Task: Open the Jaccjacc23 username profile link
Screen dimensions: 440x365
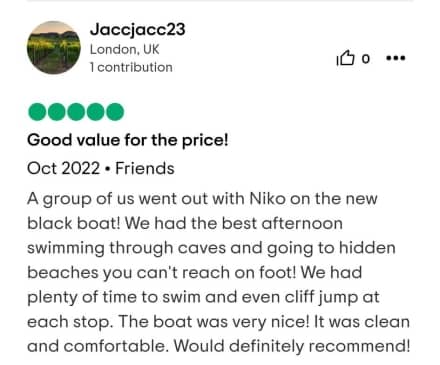Action: click(137, 29)
